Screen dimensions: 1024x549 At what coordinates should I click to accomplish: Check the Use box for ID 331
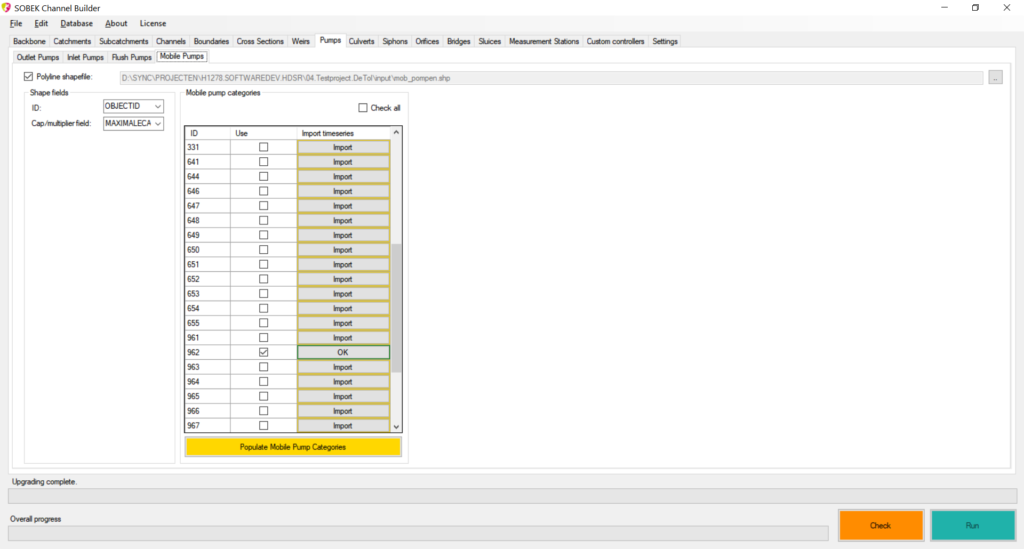point(263,147)
